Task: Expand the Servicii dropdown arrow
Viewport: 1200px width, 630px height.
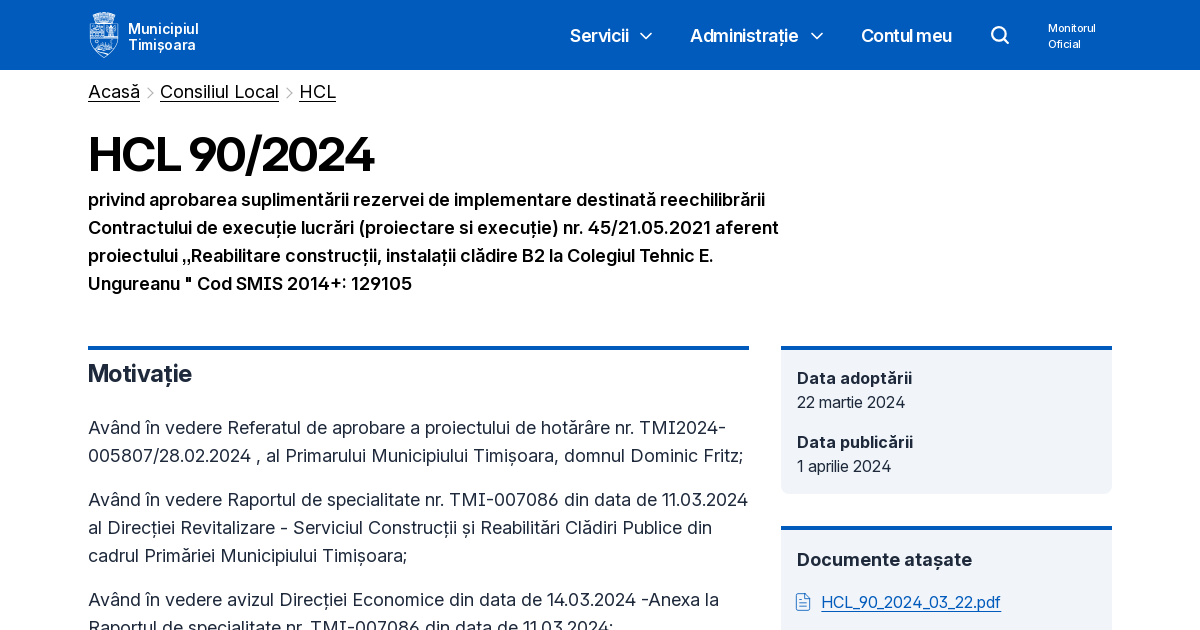Action: 645,36
